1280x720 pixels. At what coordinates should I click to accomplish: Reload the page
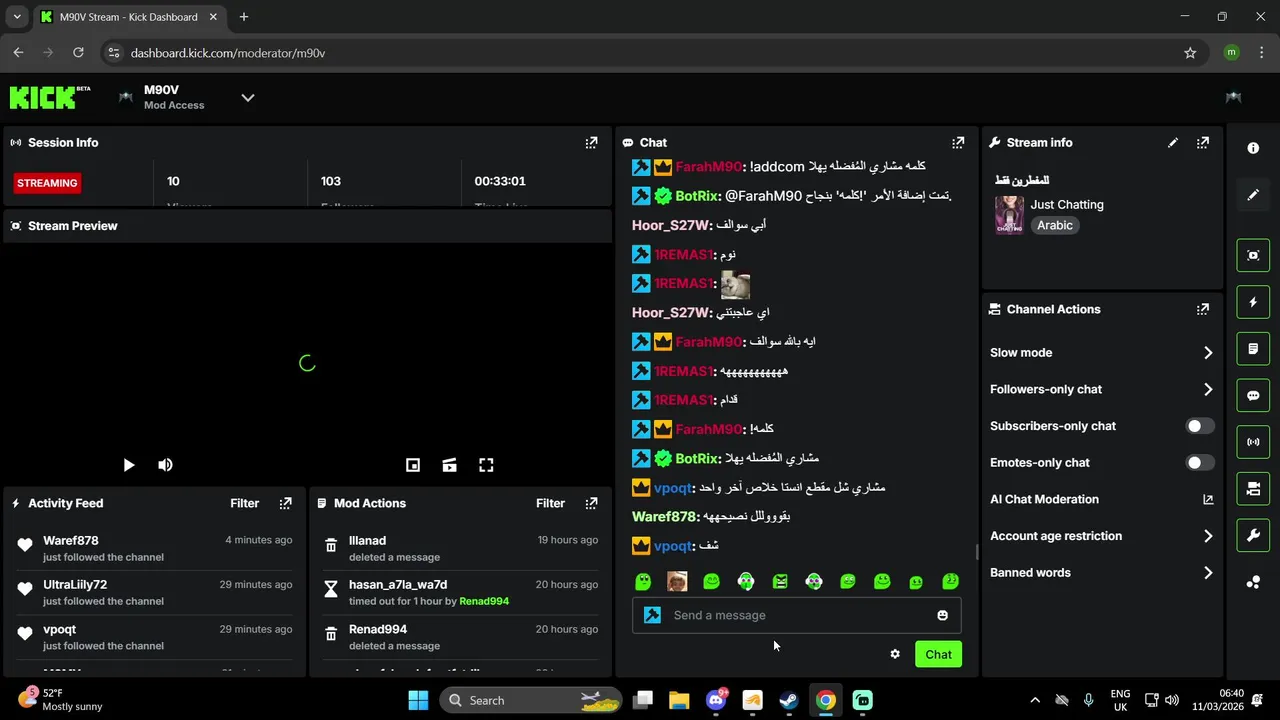[x=78, y=53]
